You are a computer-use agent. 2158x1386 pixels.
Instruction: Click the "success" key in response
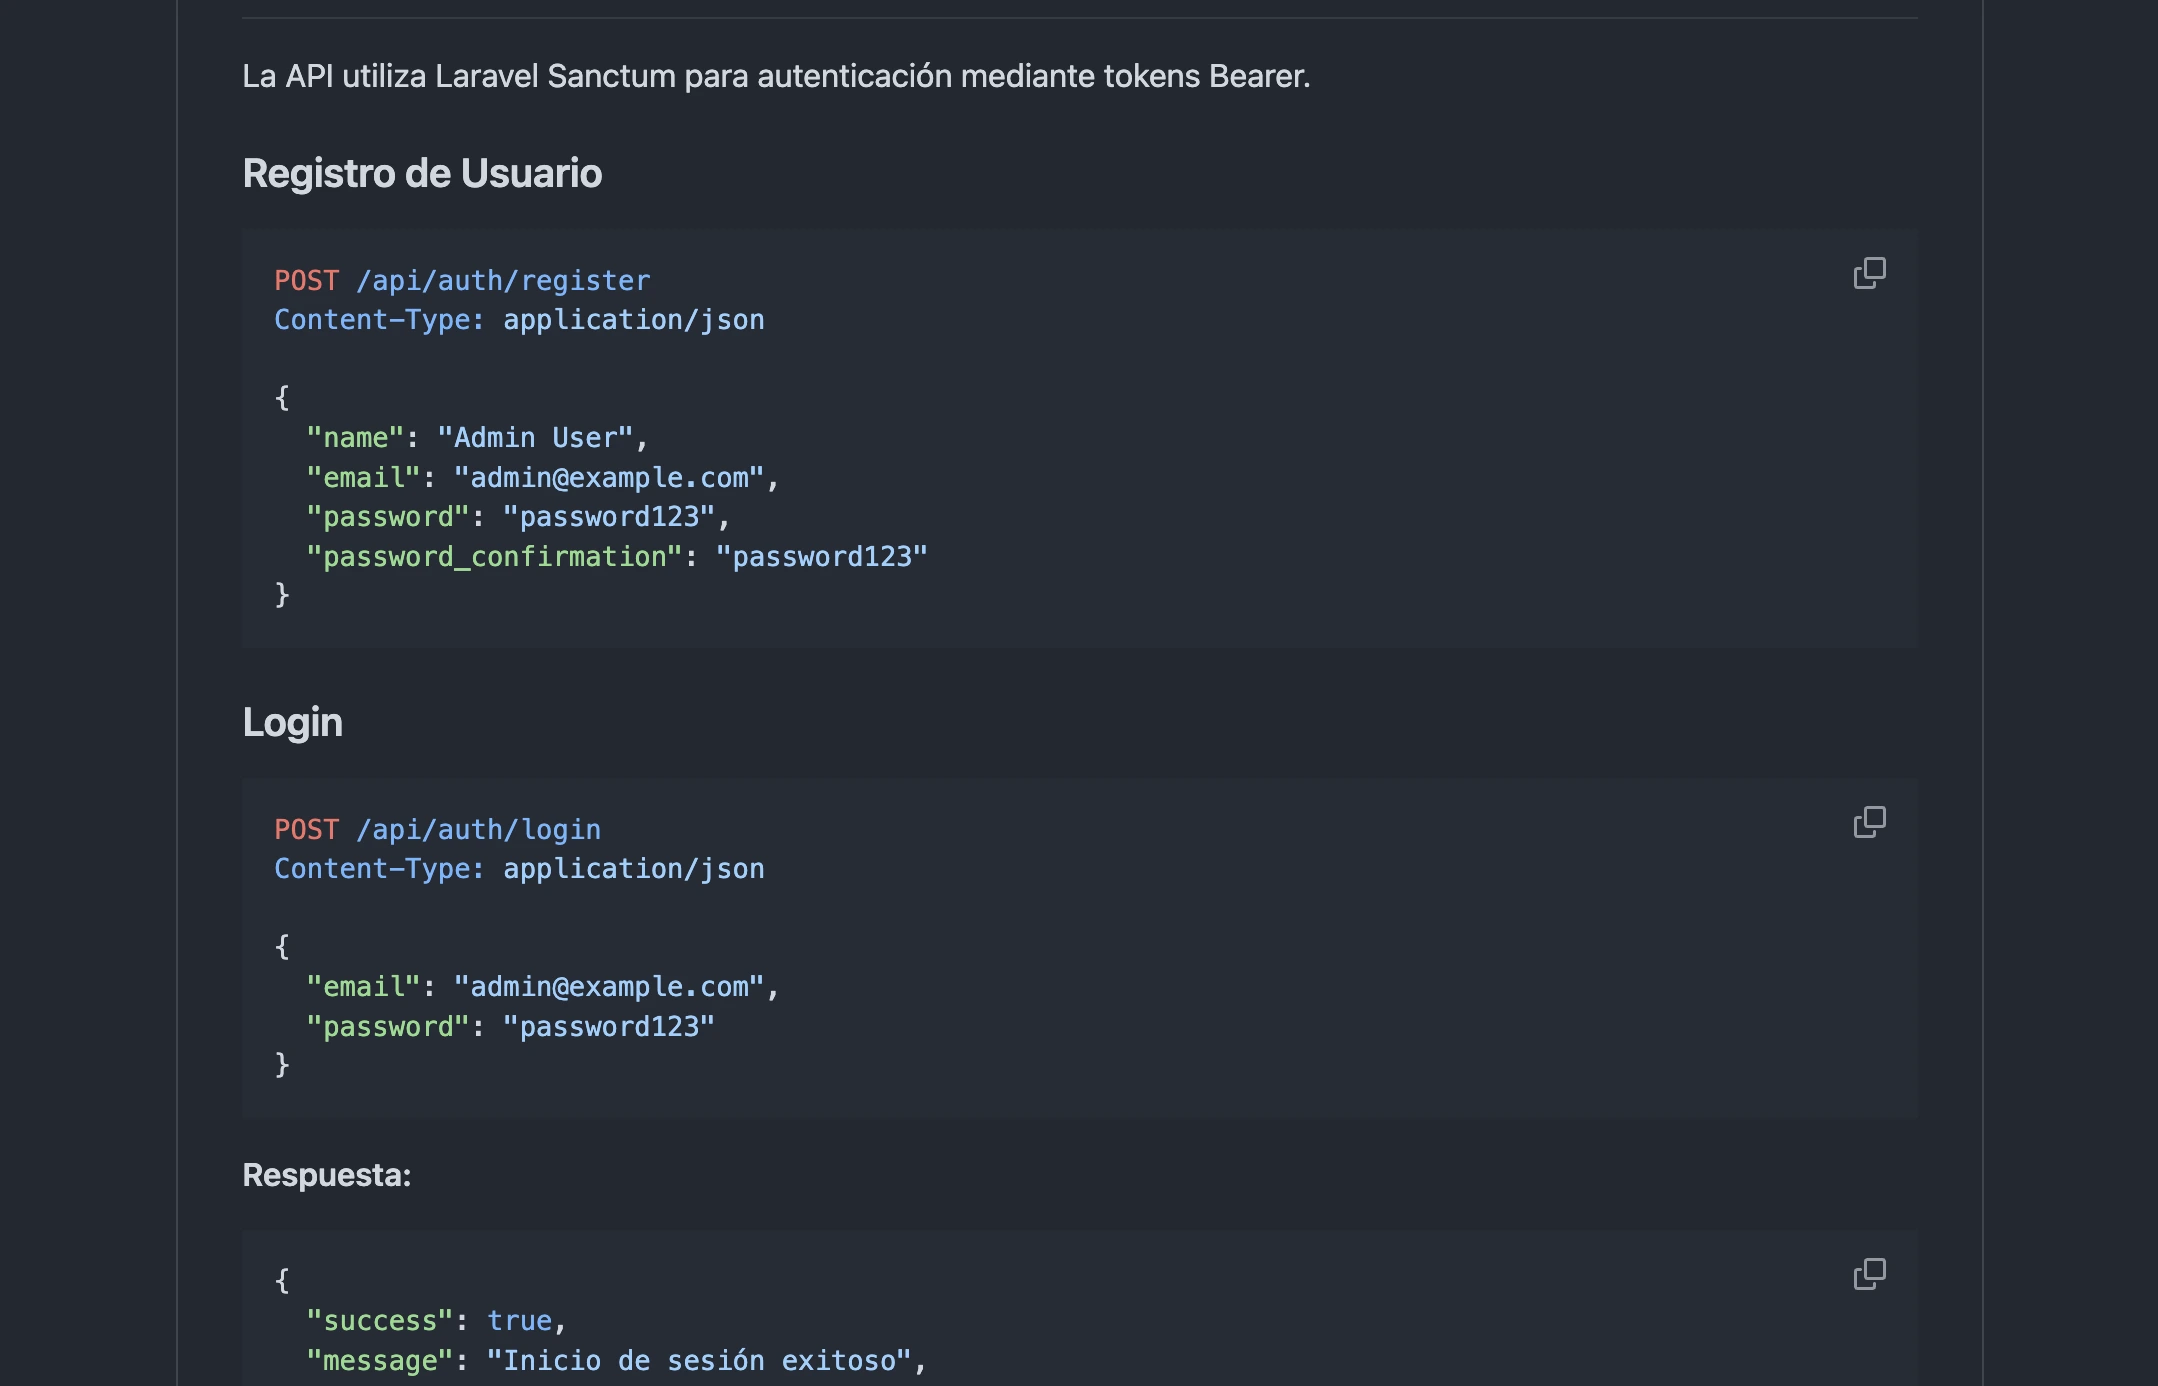380,1321
